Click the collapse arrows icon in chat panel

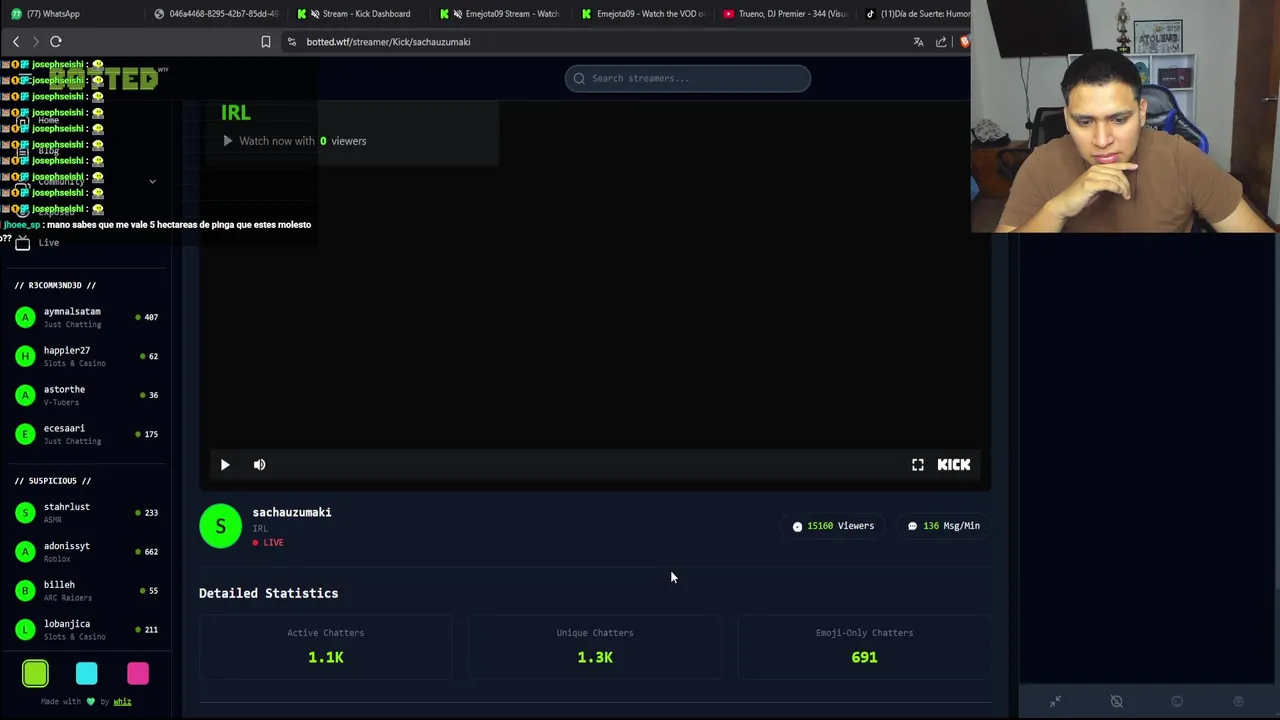(1055, 702)
